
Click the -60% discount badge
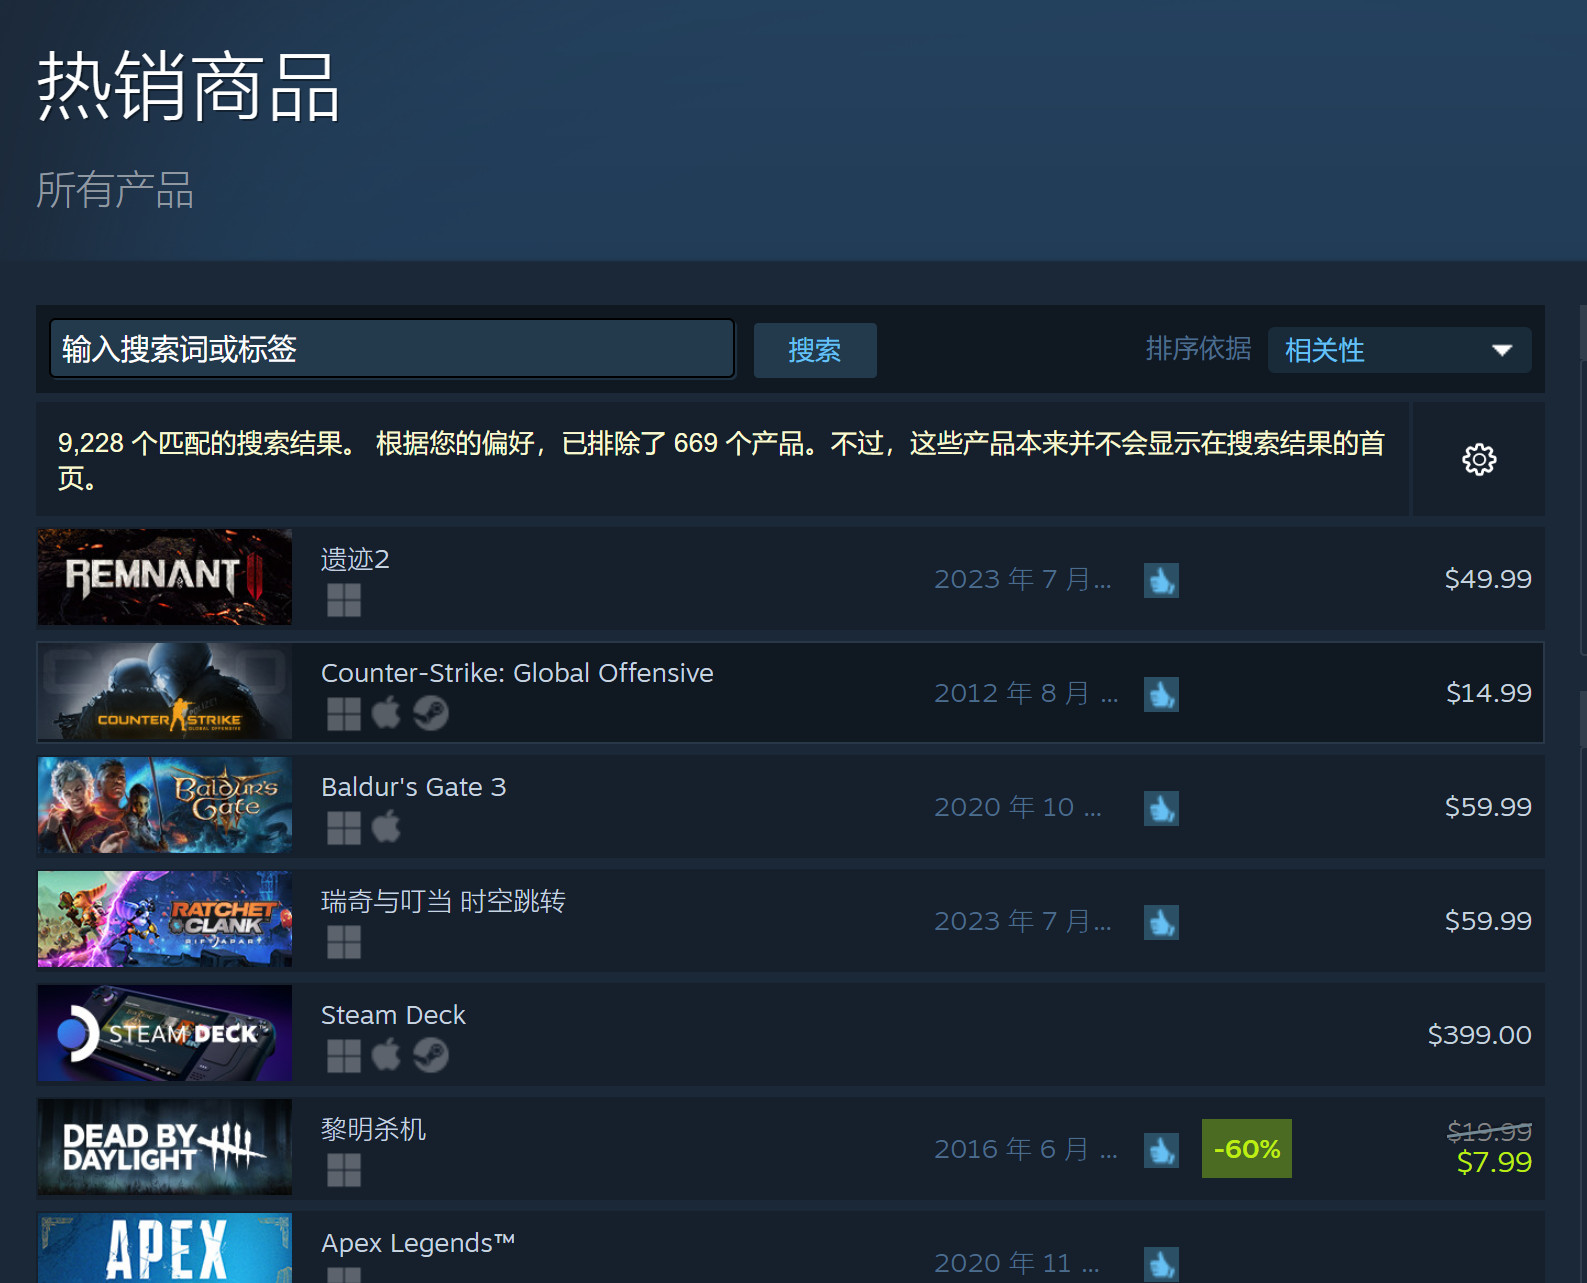pos(1246,1149)
